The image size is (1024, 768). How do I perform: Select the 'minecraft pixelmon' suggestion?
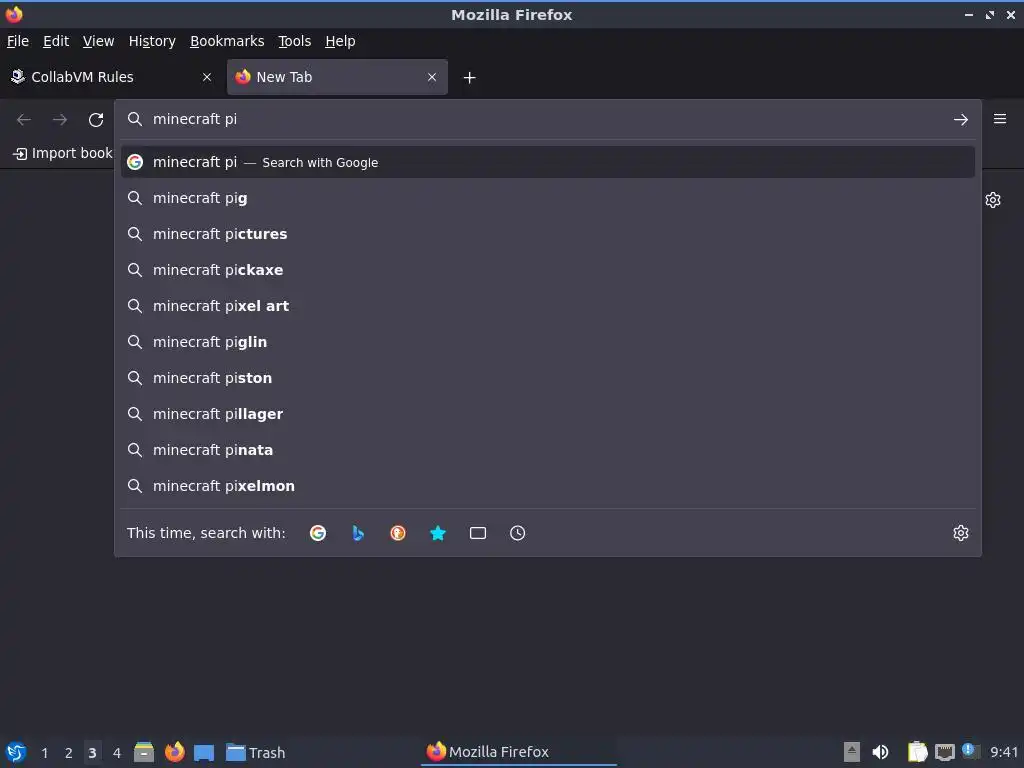point(548,485)
